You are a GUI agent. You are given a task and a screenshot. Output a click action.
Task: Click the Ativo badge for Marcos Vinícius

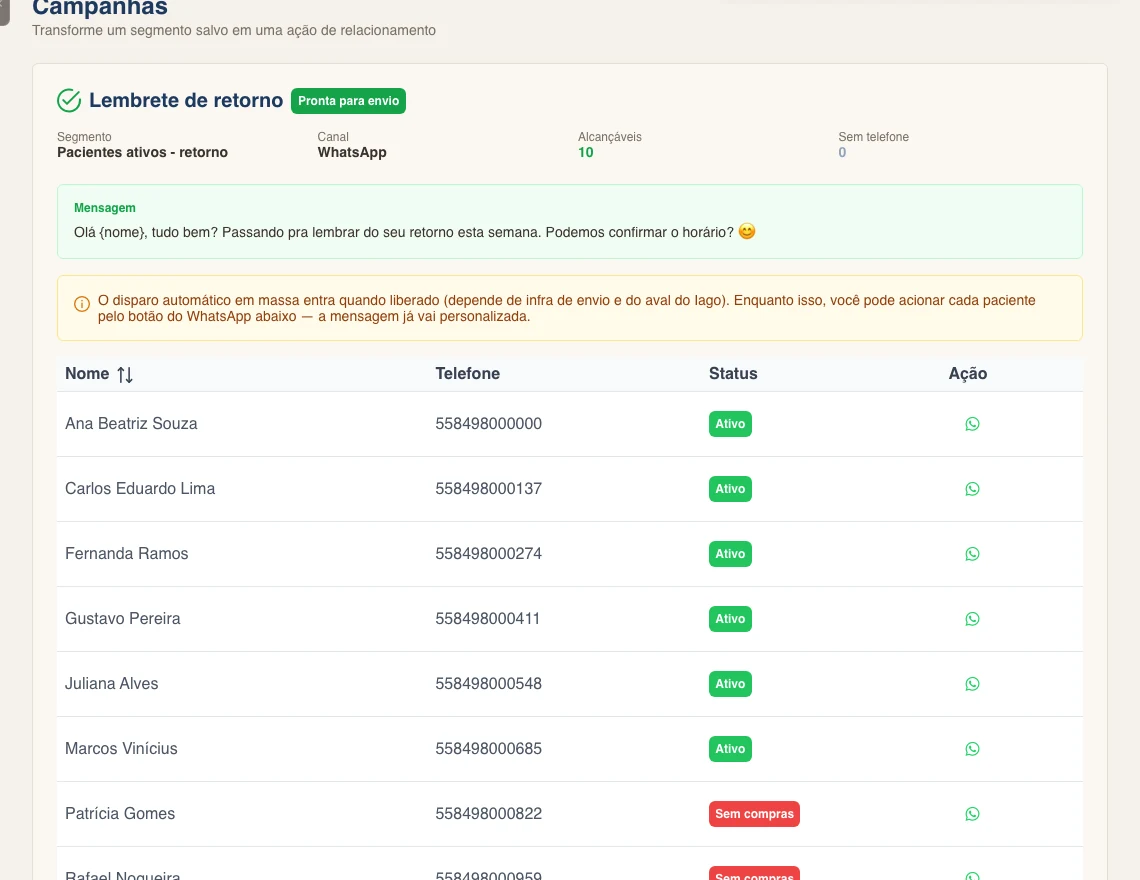click(730, 749)
